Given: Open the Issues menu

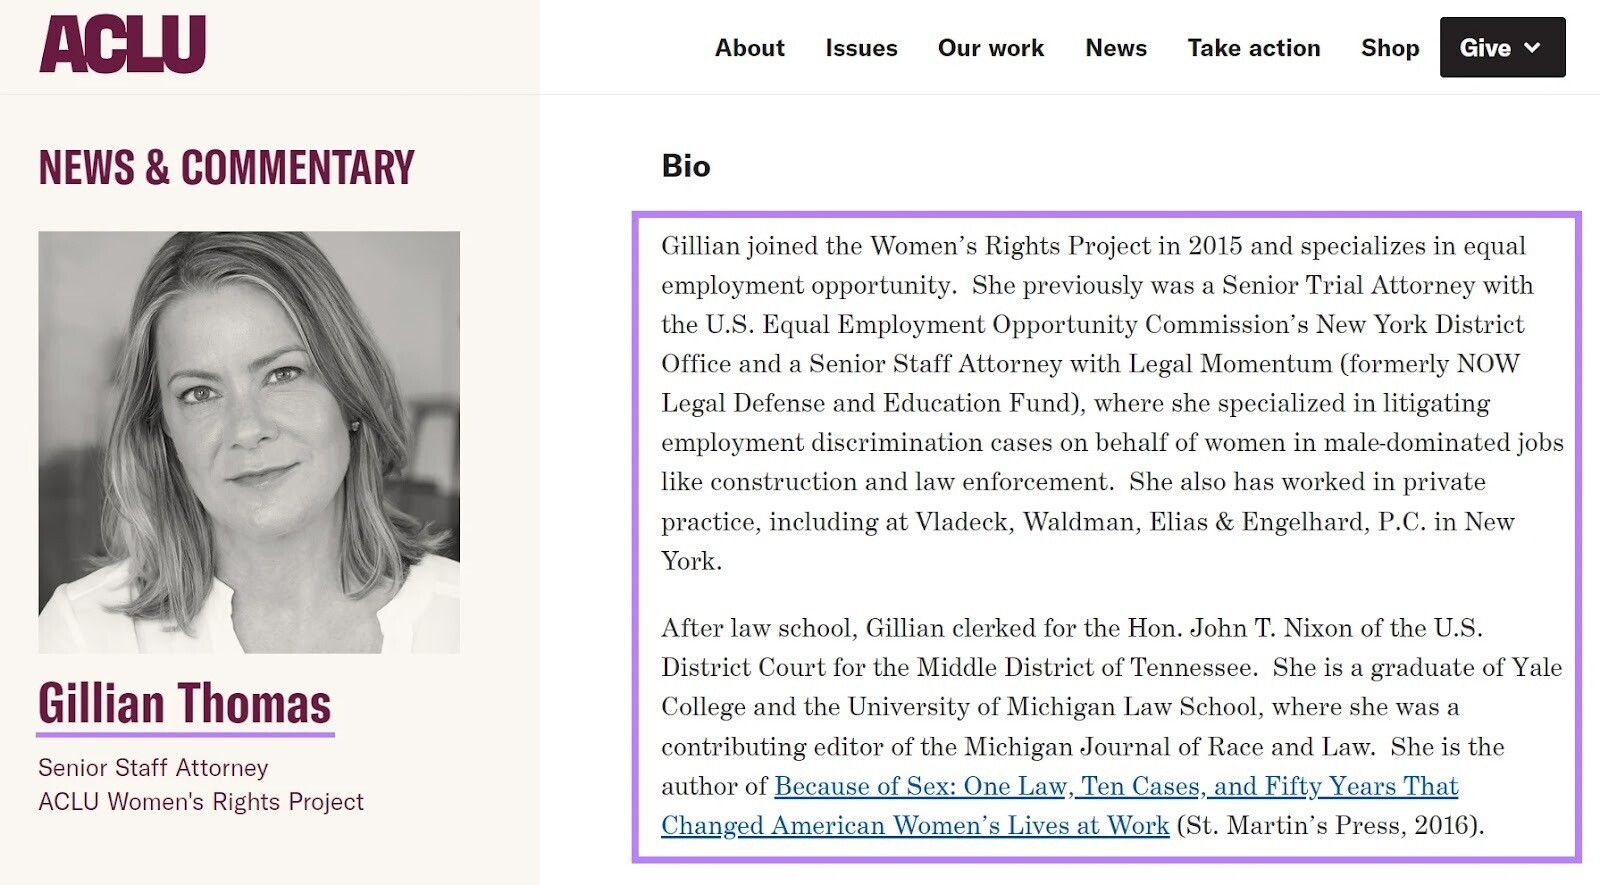Looking at the screenshot, I should point(861,47).
